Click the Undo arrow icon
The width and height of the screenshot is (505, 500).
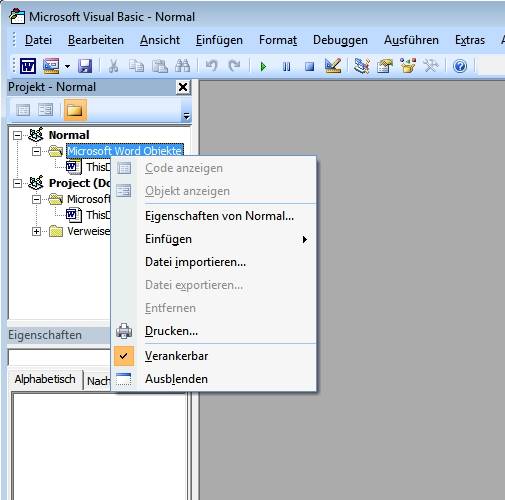pyautogui.click(x=211, y=66)
